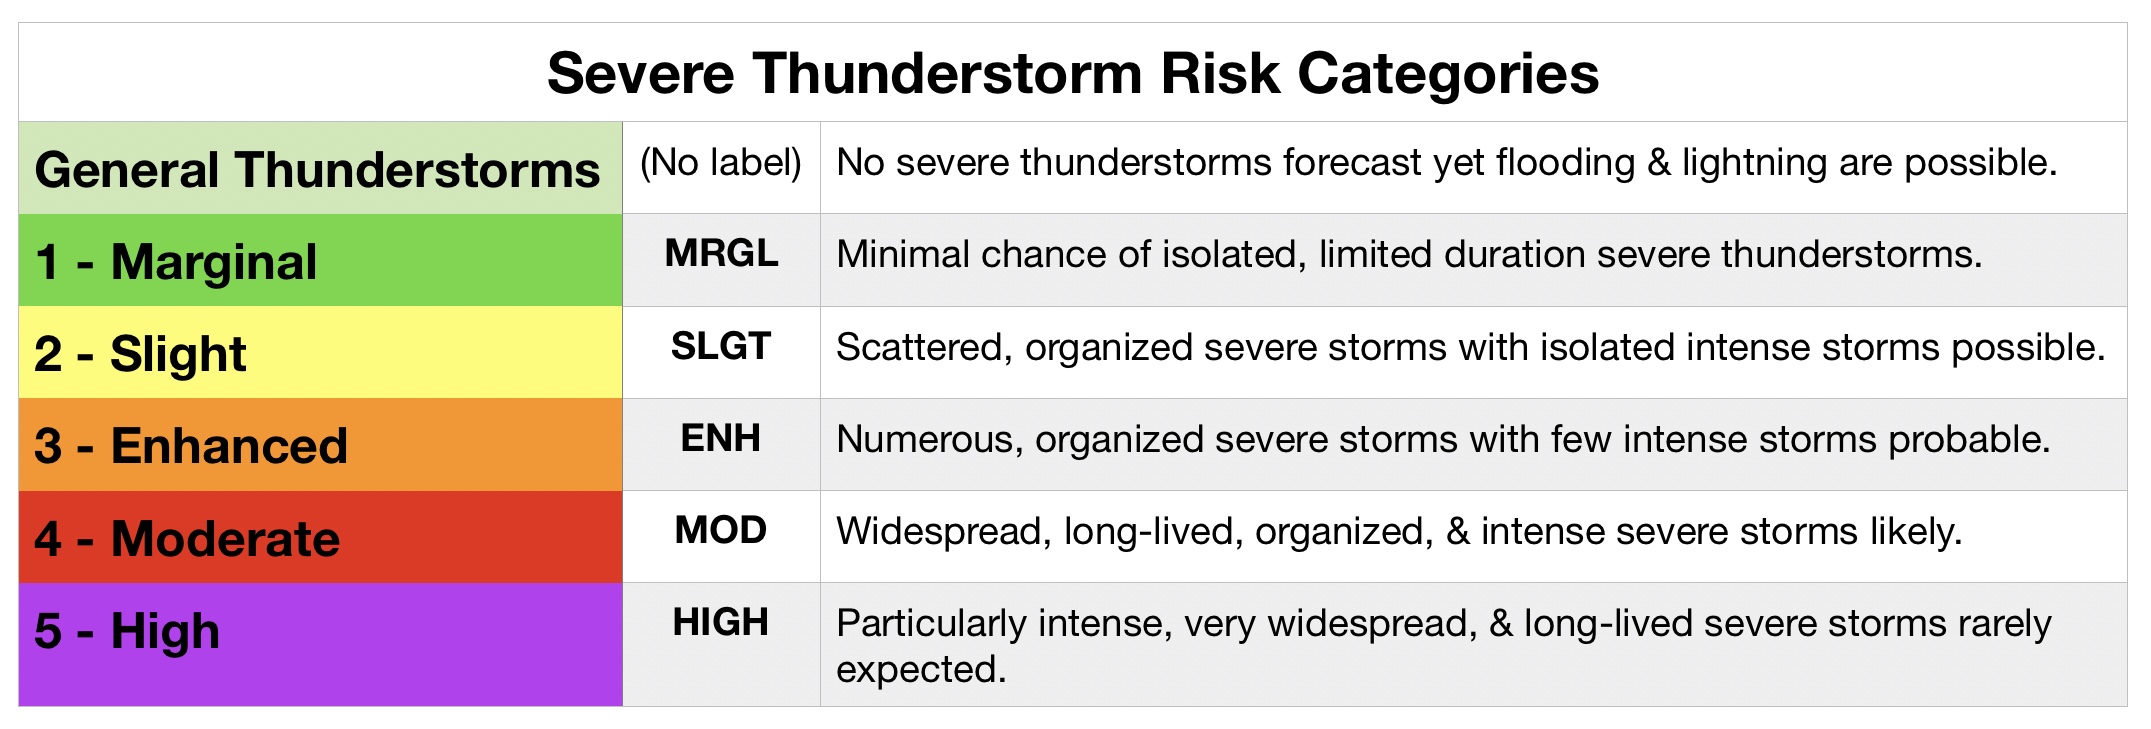Image resolution: width=2151 pixels, height=729 pixels.
Task: Select the HIGH abbreviation label
Action: coord(720,622)
